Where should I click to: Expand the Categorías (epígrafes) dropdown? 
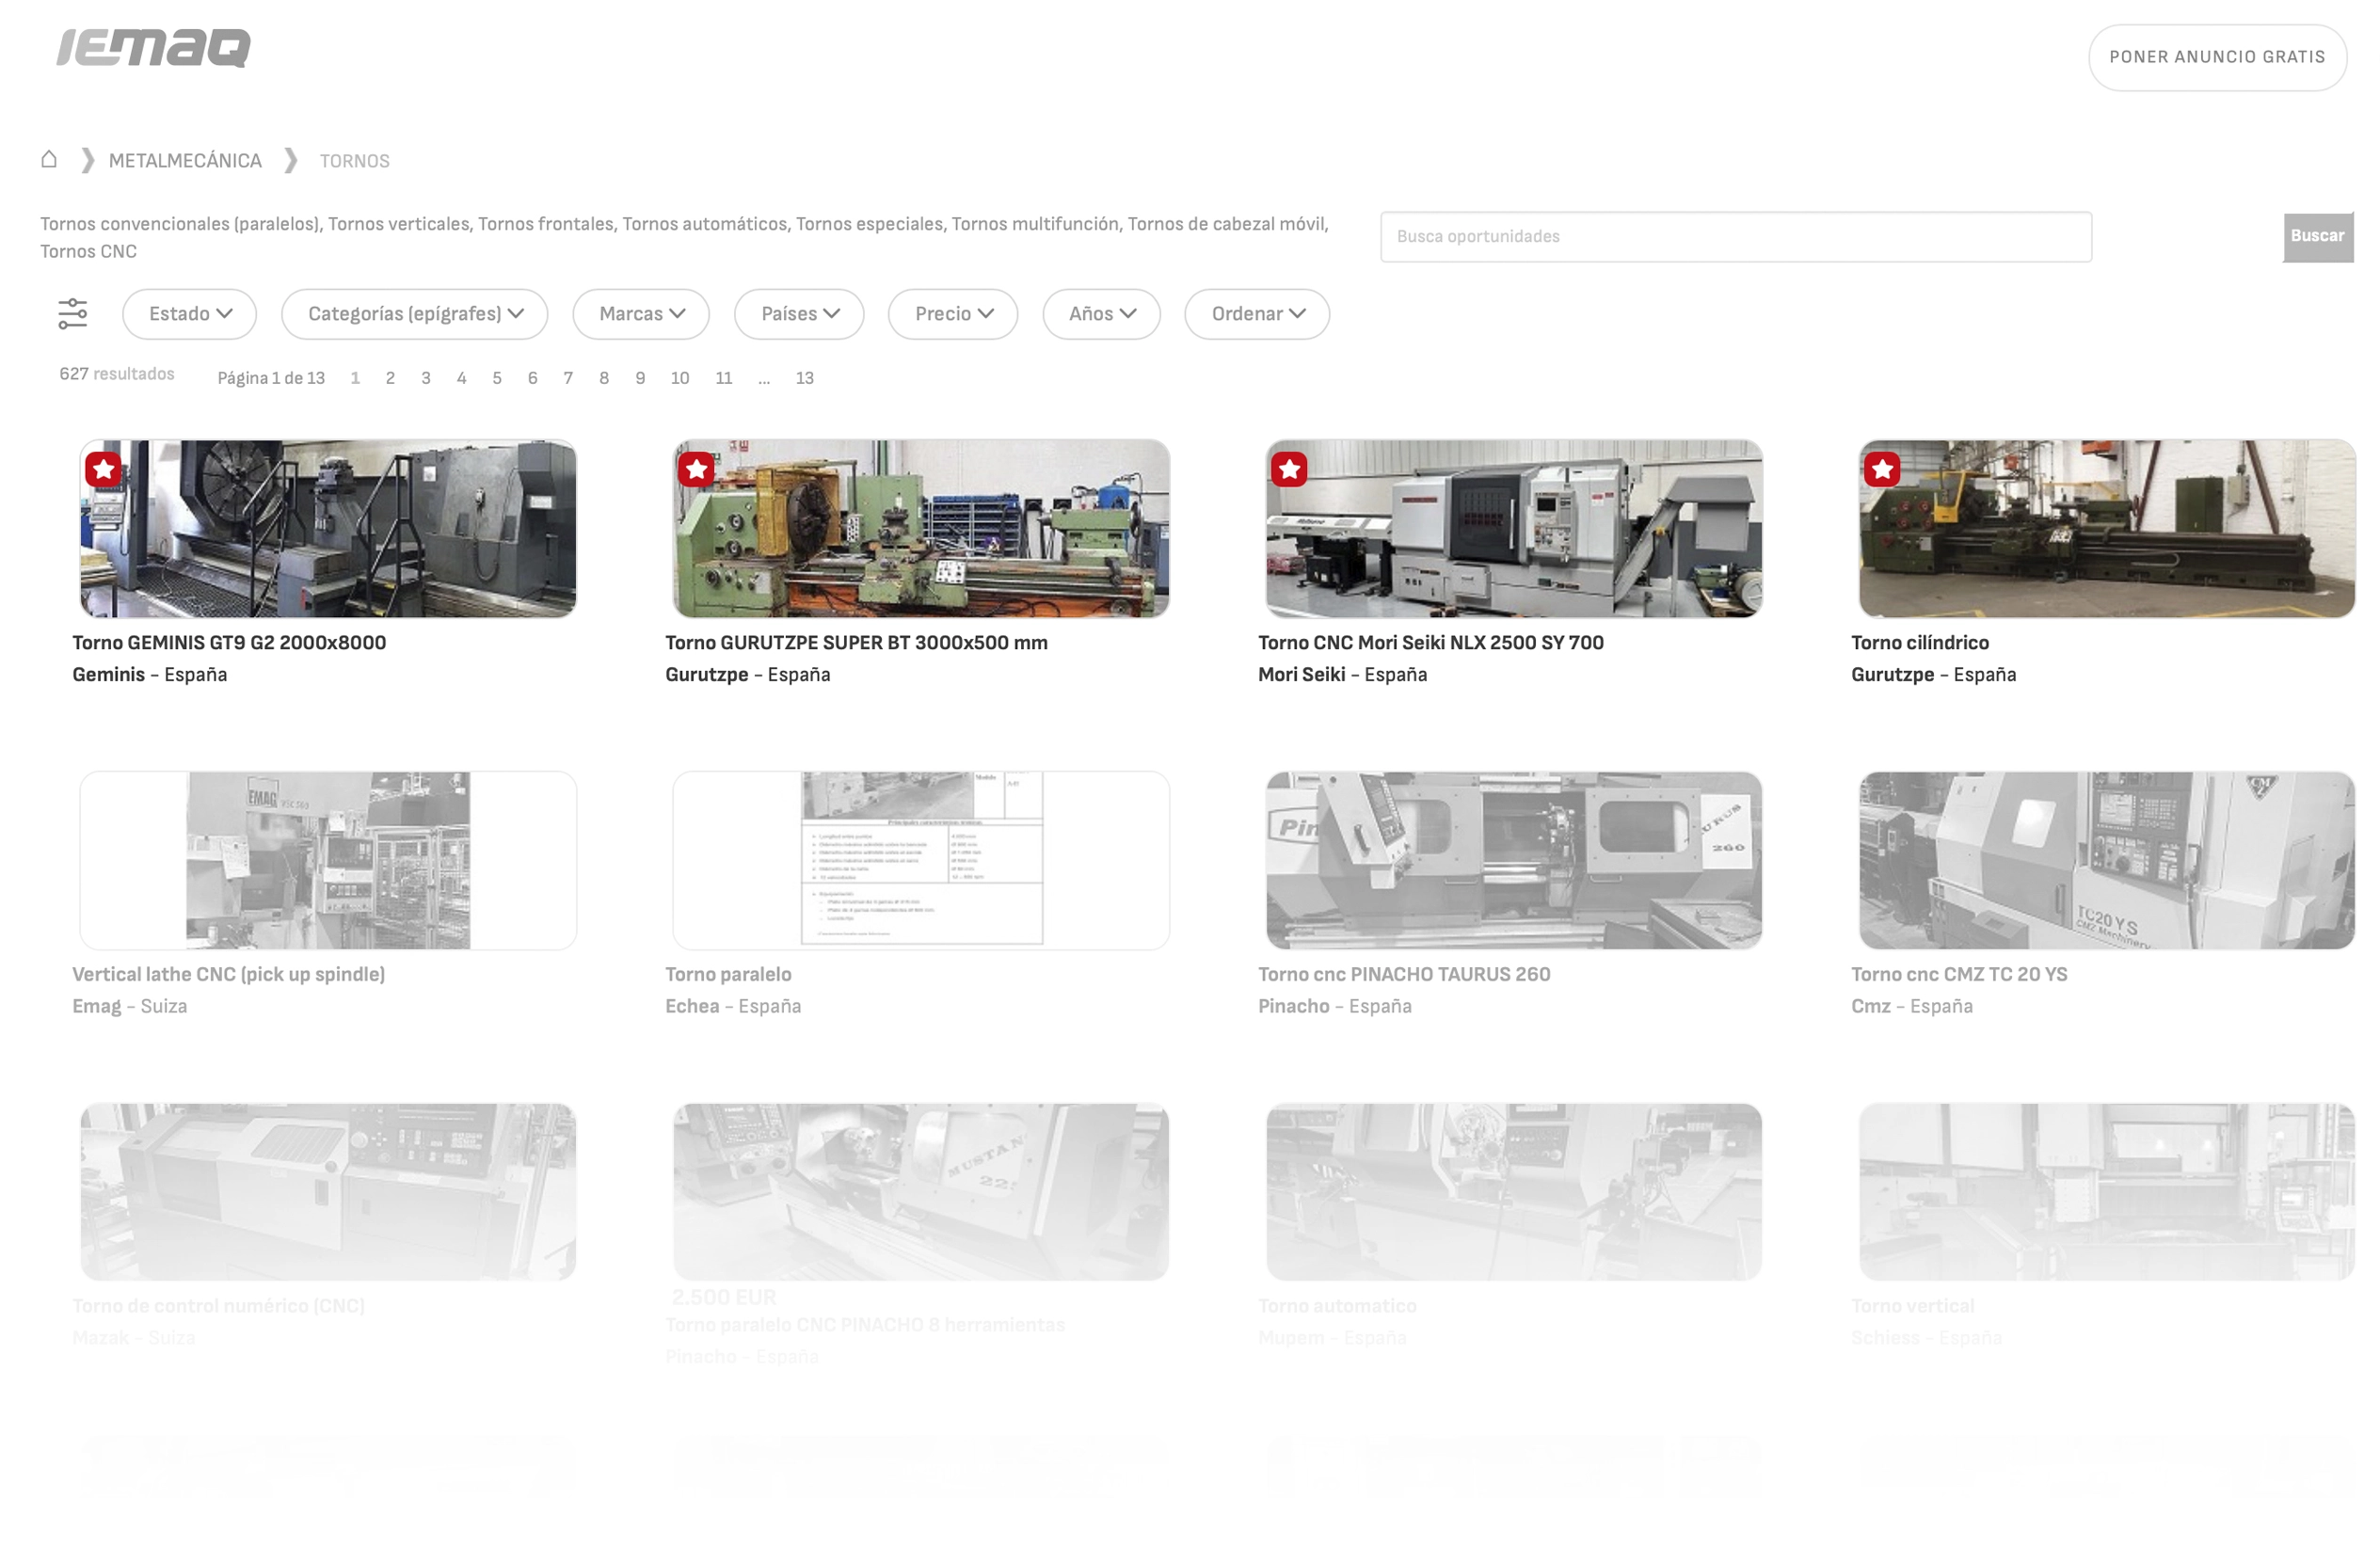tap(414, 313)
